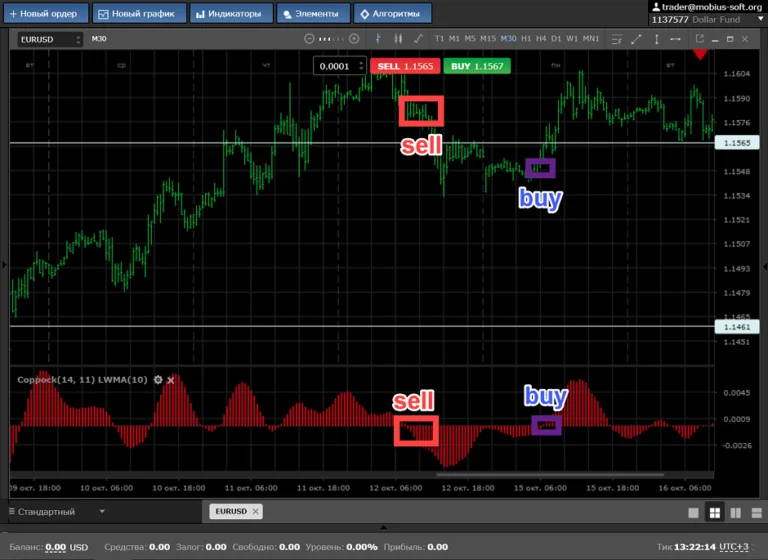Click BUY 1.1567 button

pos(477,66)
